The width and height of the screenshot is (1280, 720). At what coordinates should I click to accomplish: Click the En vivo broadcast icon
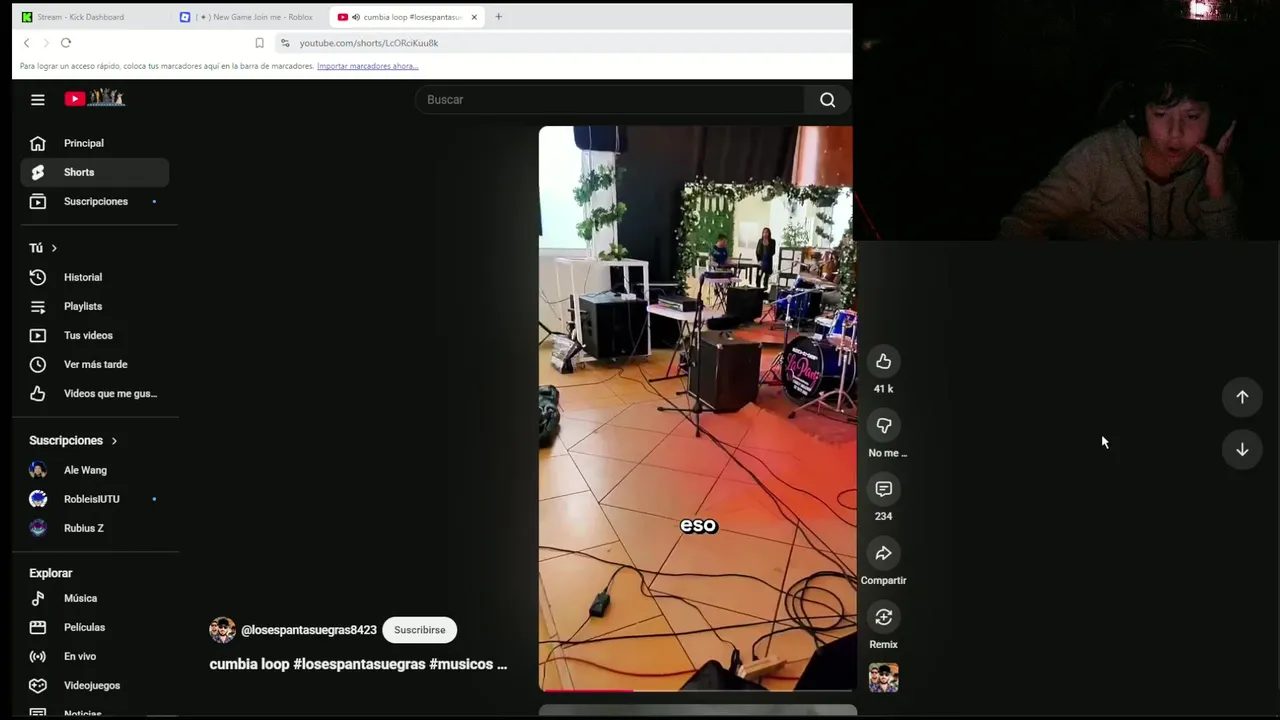point(38,656)
